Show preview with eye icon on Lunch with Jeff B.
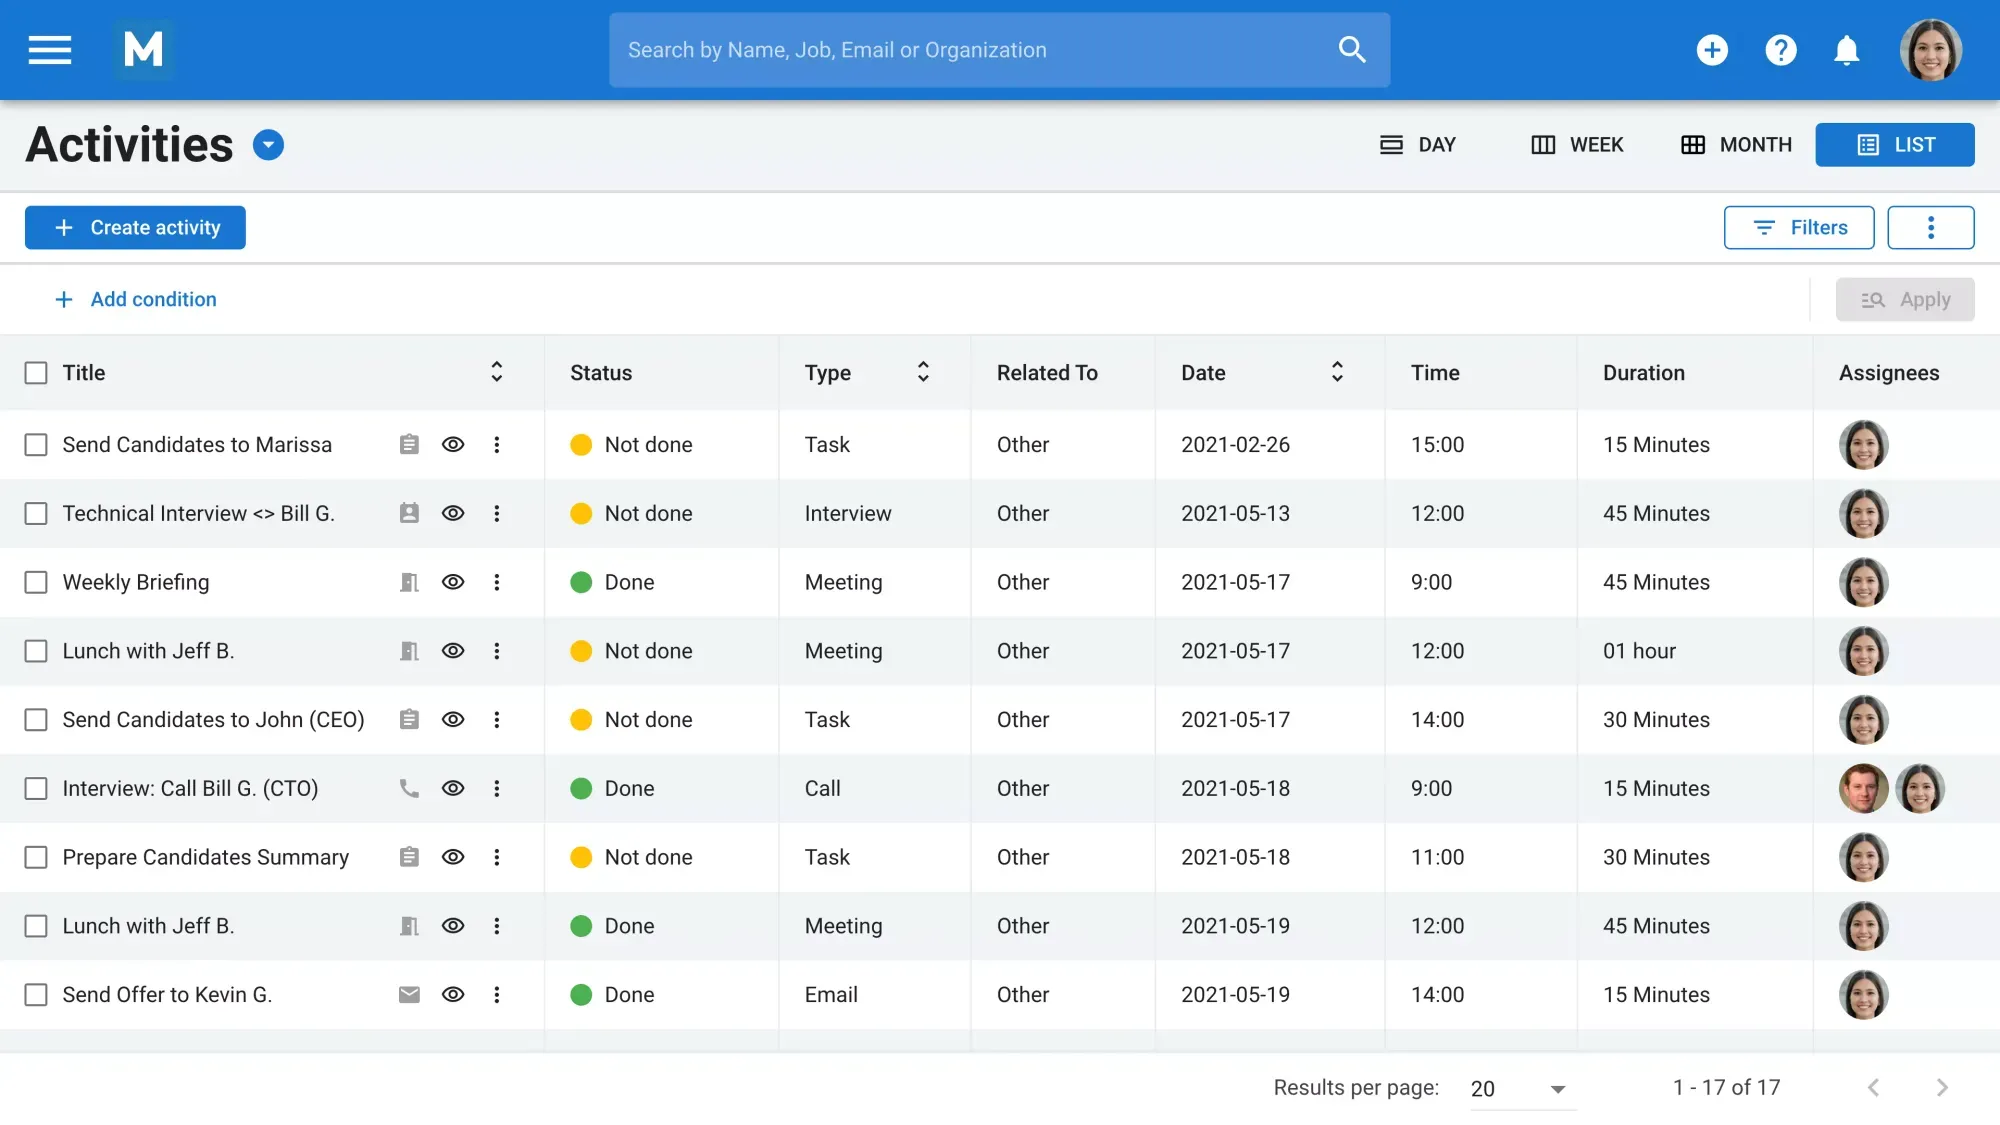The height and width of the screenshot is (1125, 2000). pos(453,651)
